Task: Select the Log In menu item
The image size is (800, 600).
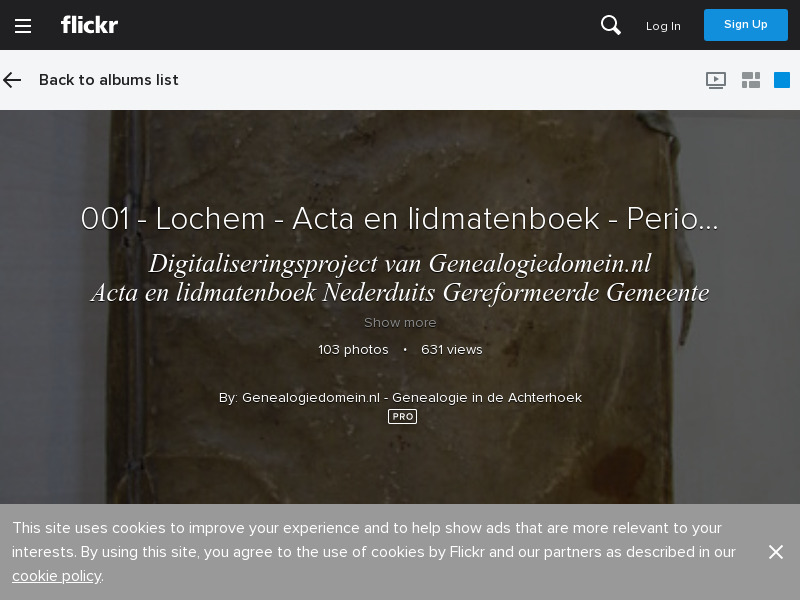Action: pyautogui.click(x=663, y=26)
